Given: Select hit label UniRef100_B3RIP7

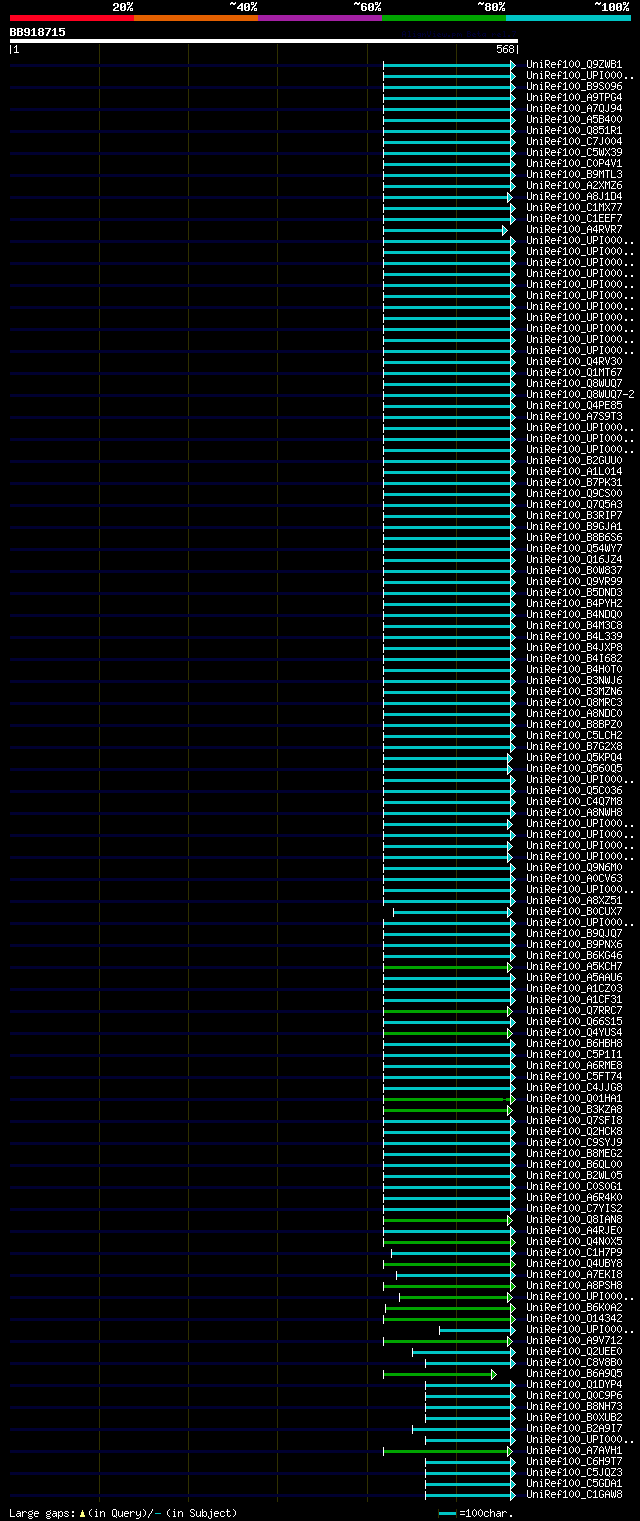Looking at the screenshot, I should coord(576,516).
